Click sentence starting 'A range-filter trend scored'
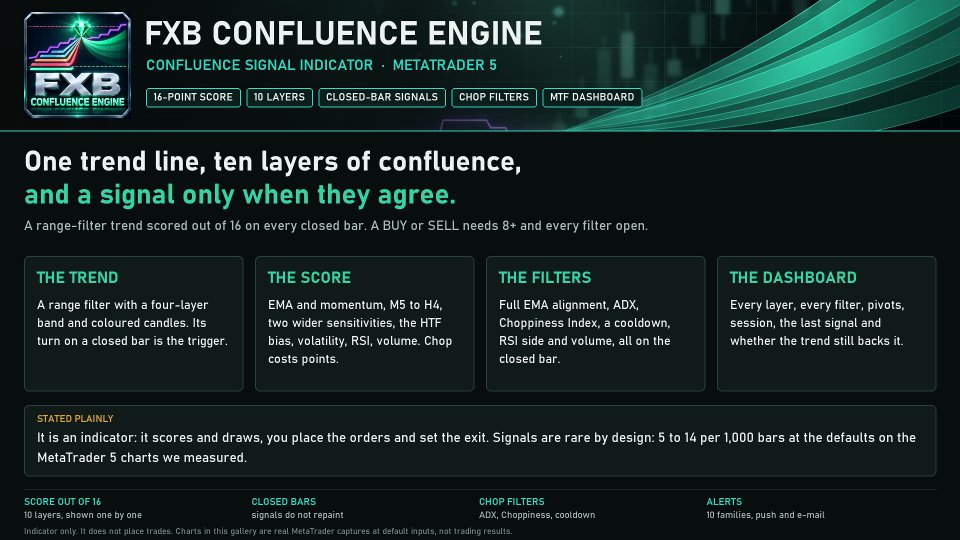960x540 pixels. point(336,226)
